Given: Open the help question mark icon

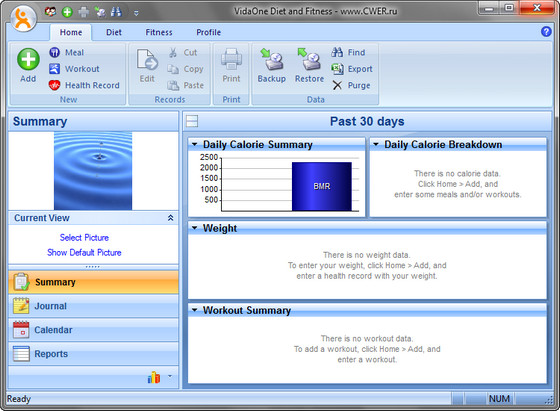Looking at the screenshot, I should coord(546,31).
